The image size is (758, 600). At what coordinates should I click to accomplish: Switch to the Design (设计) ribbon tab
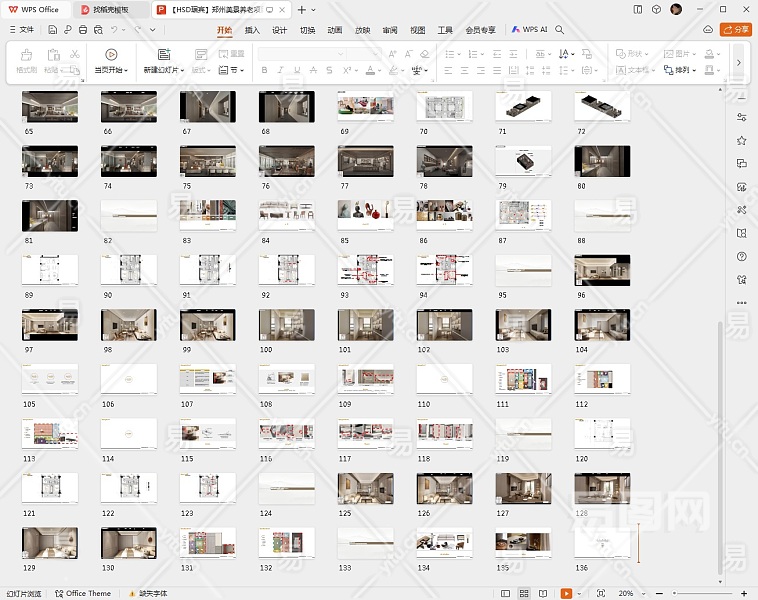[x=280, y=30]
